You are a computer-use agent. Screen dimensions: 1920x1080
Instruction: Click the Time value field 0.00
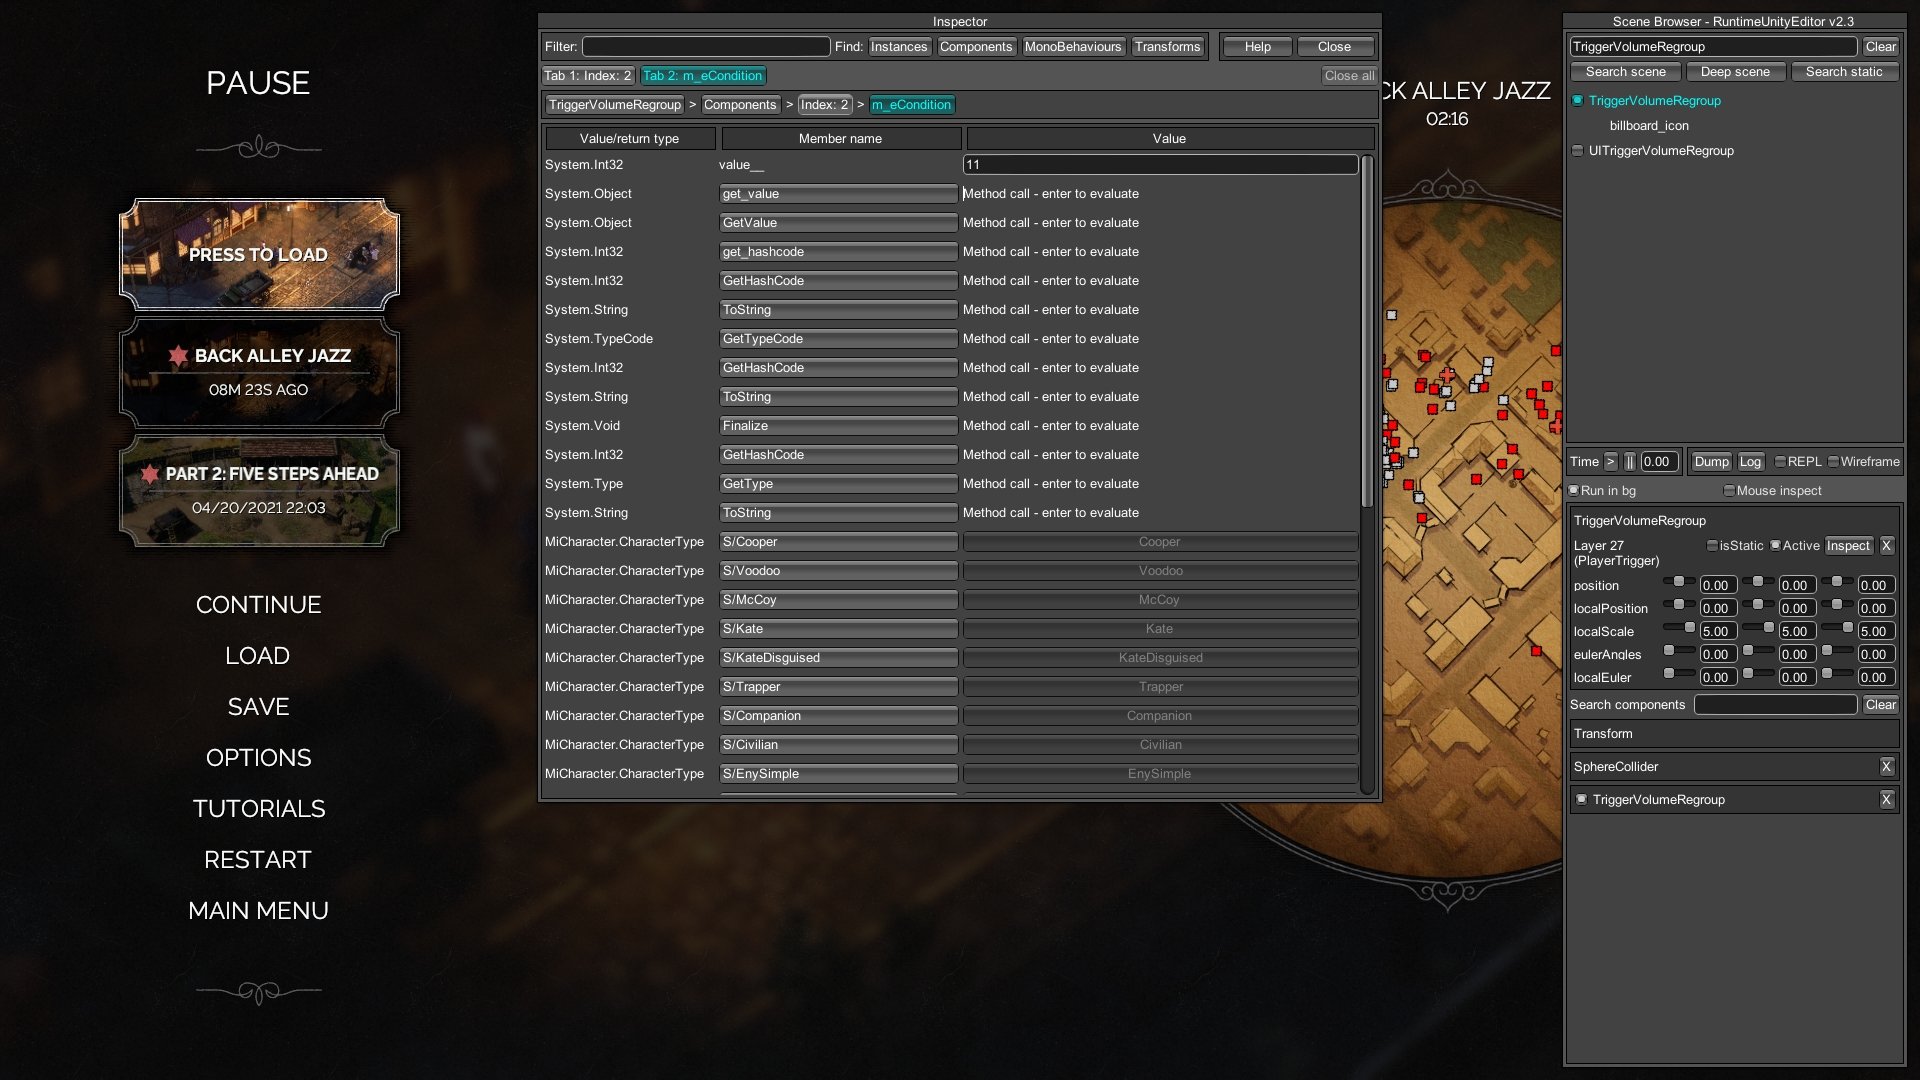click(x=1659, y=461)
